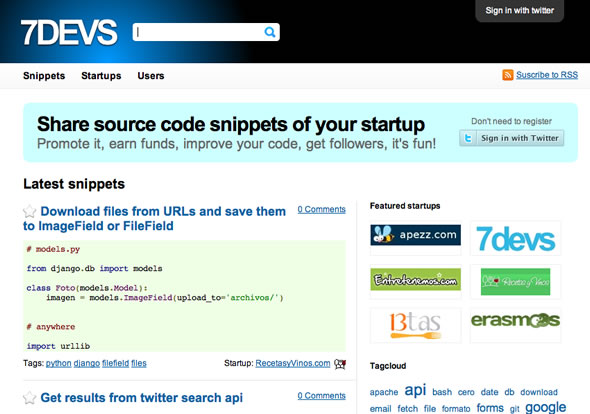Select the email tag in tagcloud
590x414 pixels.
pos(380,409)
